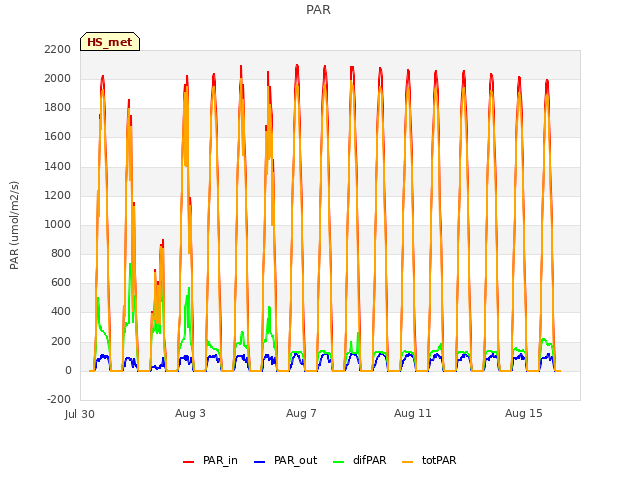Viewport: 640px width, 480px height.
Task: Click the 0 y-axis tick label
Action: pyautogui.click(x=68, y=371)
